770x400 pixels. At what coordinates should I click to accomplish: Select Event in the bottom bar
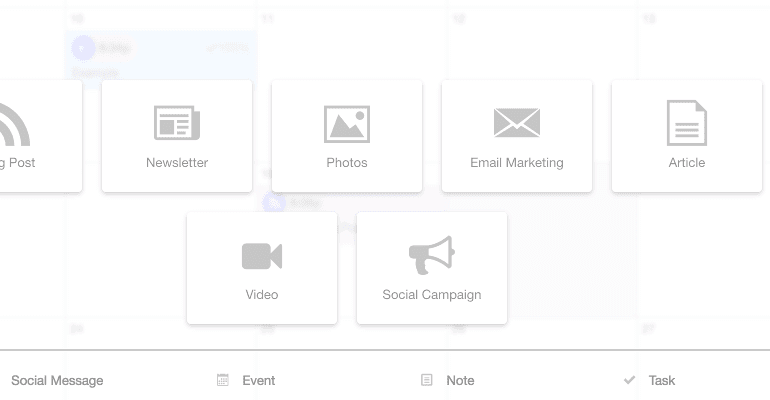coord(258,380)
